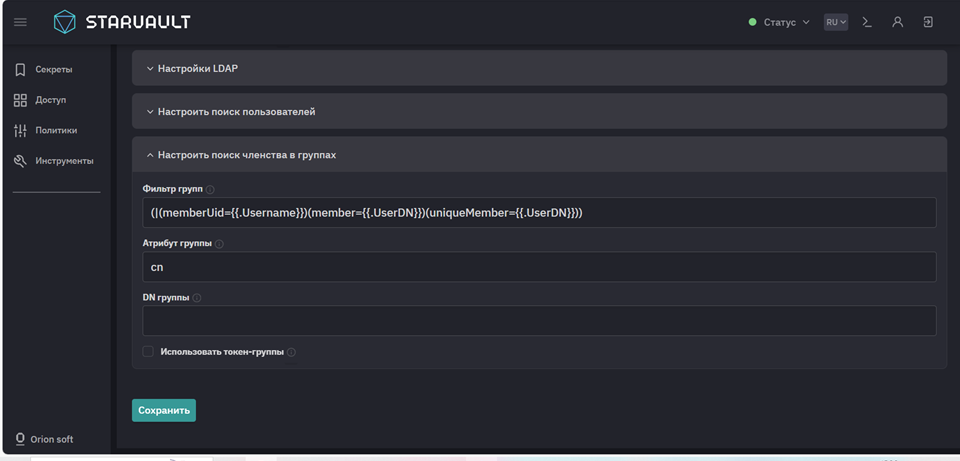Viewport: 960px width, 461px height.
Task: Open the console terminal icon
Action: point(867,22)
